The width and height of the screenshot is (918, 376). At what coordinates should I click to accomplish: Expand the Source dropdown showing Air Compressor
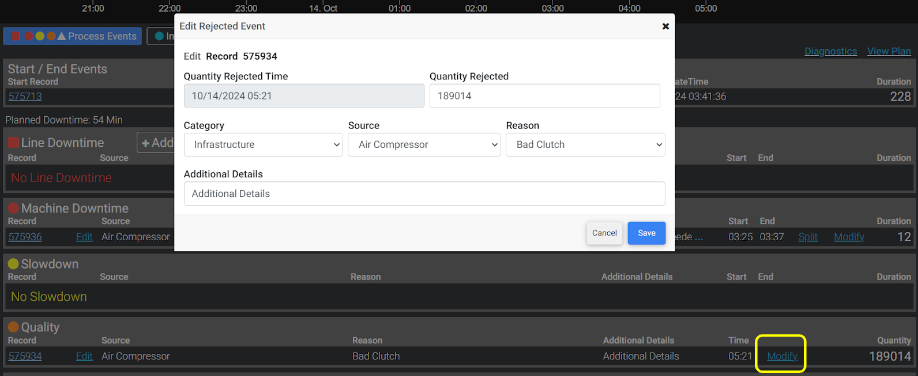424,145
